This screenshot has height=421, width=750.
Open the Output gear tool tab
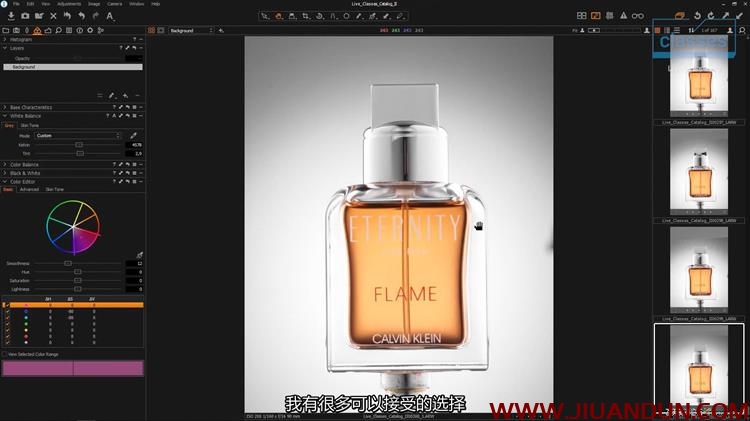coord(90,31)
